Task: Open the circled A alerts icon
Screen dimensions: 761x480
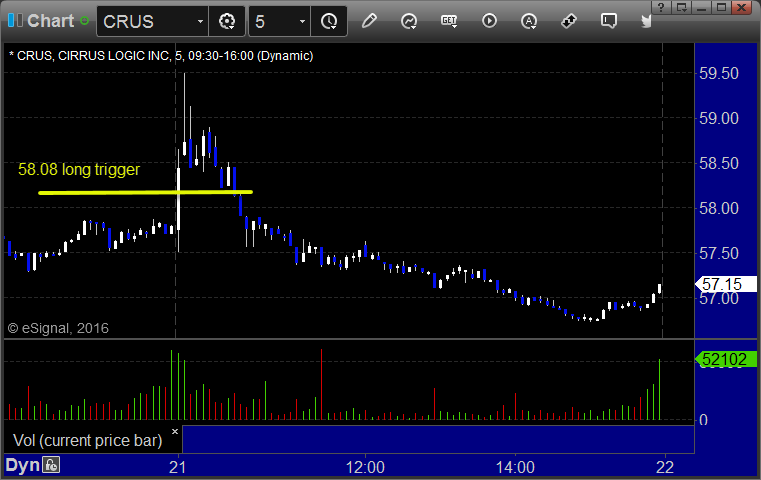Action: click(529, 21)
